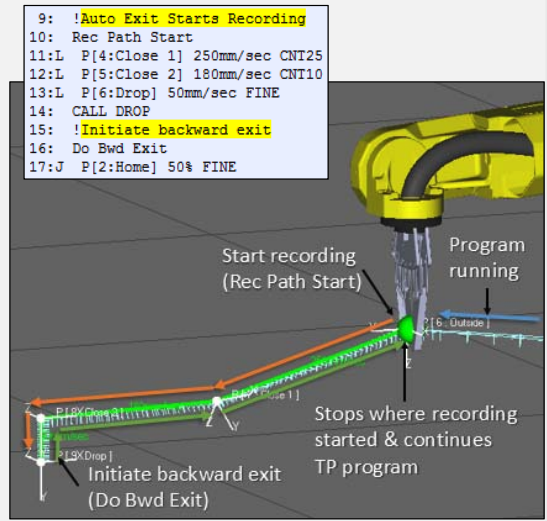Click the 'Initiate backward exit (Do Bwd Exit)' annotation

[184, 487]
